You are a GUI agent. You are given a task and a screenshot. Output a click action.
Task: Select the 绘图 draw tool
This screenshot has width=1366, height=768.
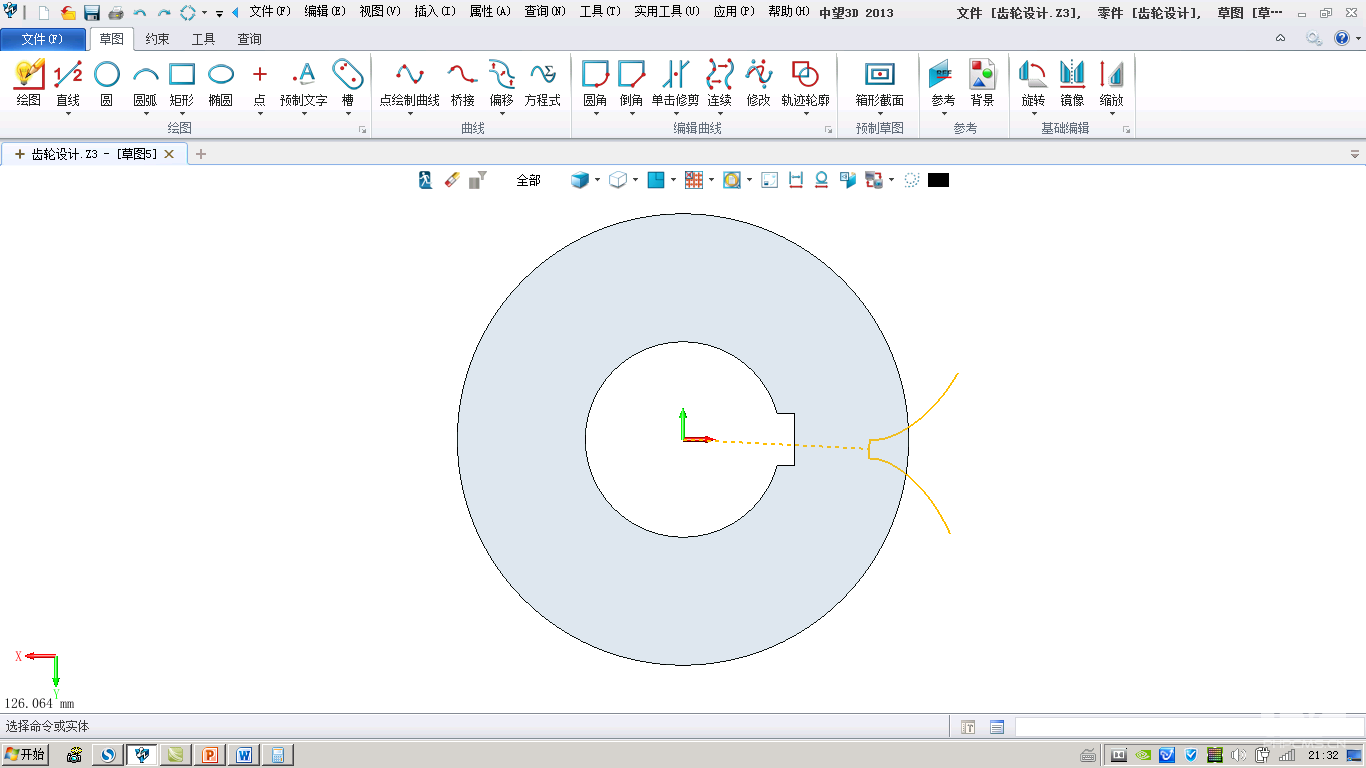[x=29, y=83]
